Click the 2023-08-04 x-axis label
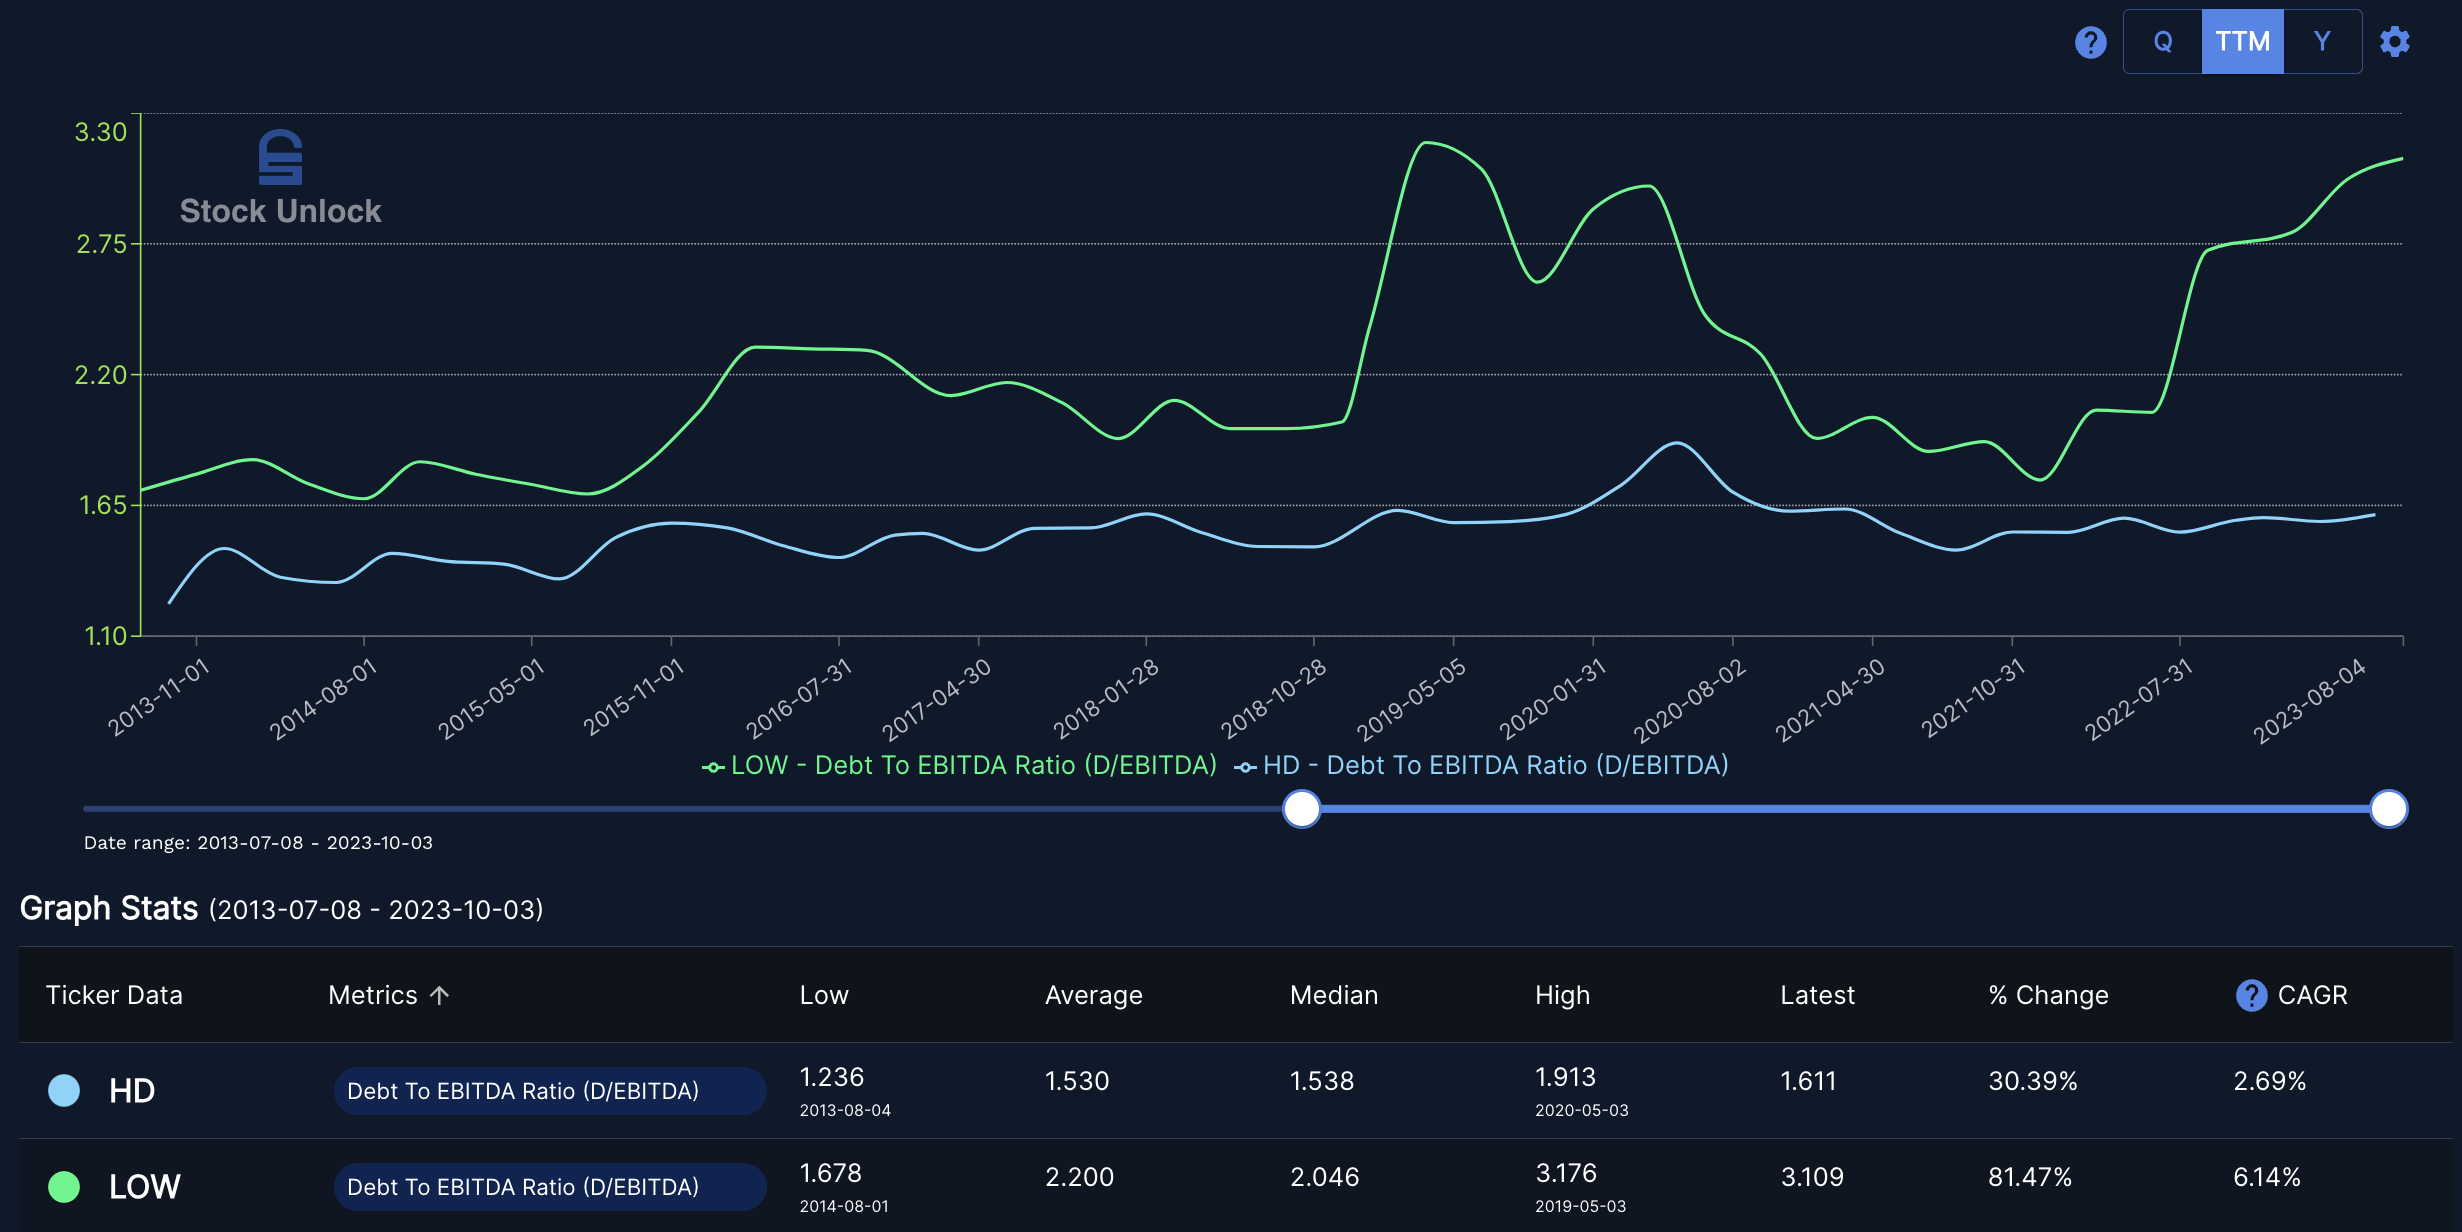Viewport: 2462px width, 1232px height. [2310, 700]
